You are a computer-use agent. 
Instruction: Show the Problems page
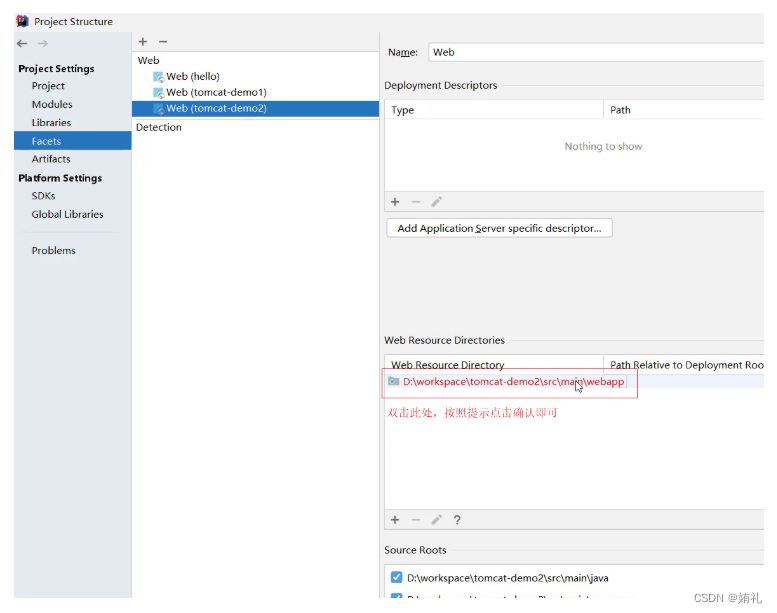(x=54, y=250)
